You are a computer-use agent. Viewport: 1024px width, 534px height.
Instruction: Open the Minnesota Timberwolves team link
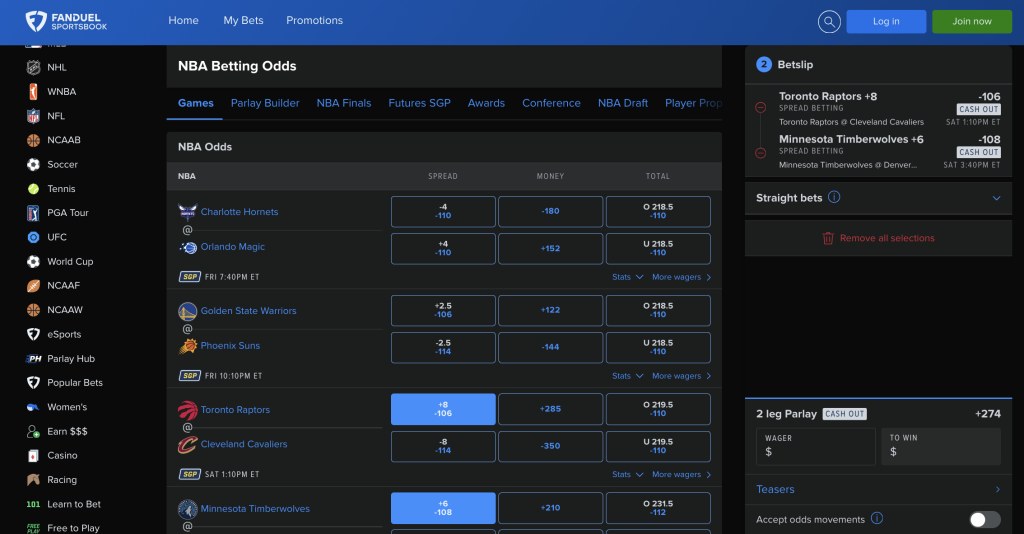coord(255,509)
